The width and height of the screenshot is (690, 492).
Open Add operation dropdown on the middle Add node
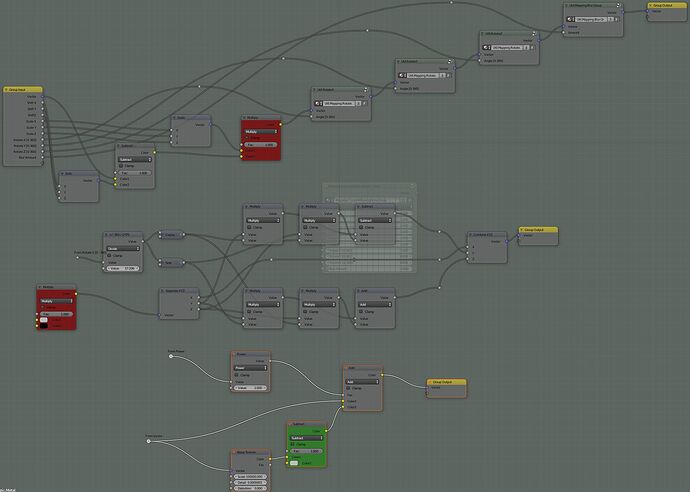375,305
